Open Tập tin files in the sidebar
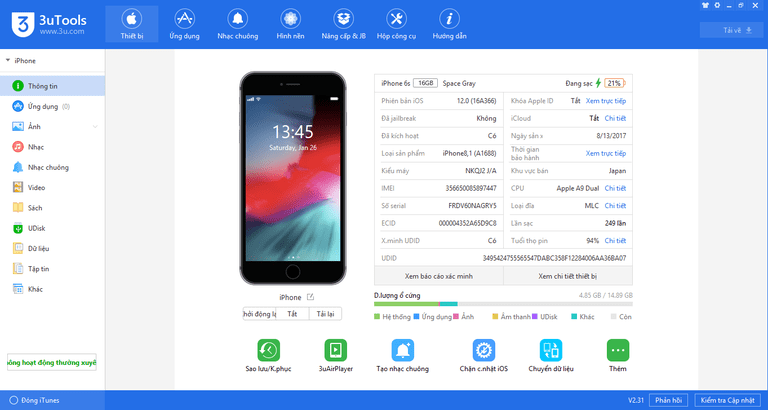Viewport: 768px width, 410px height. 52,269
